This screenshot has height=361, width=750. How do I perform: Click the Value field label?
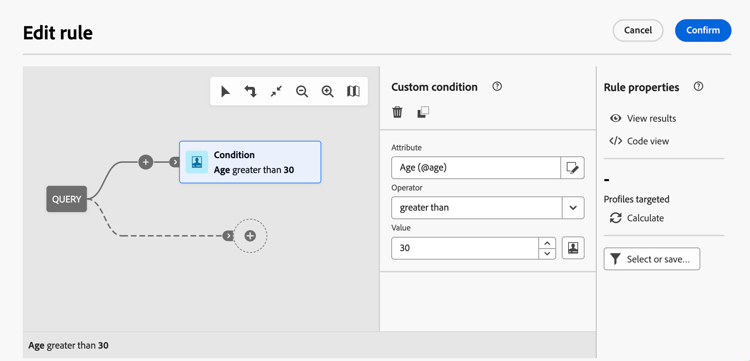point(401,228)
